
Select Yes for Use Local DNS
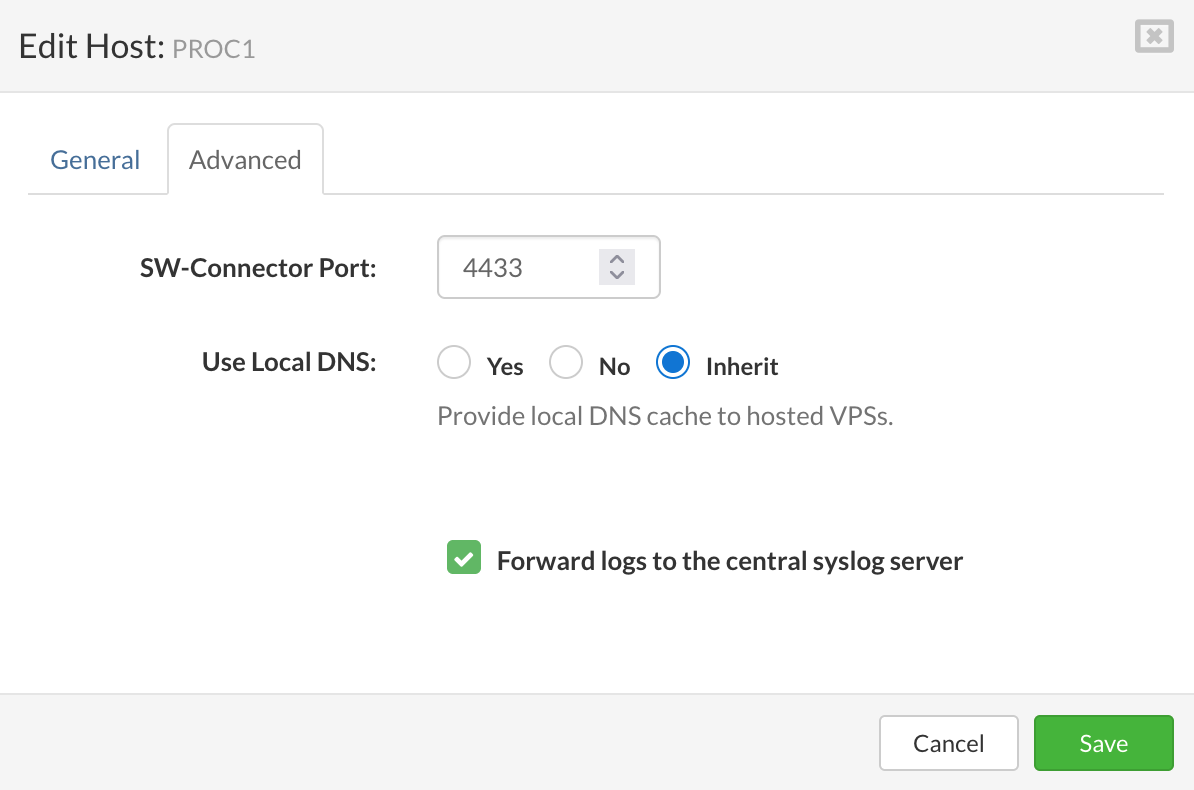(x=454, y=362)
